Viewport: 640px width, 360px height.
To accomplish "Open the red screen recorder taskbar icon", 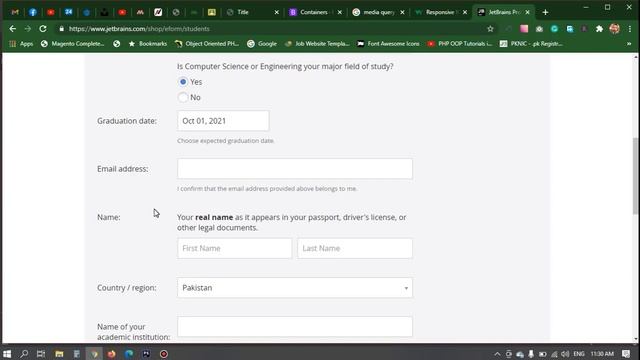I will pyautogui.click(x=164, y=354).
